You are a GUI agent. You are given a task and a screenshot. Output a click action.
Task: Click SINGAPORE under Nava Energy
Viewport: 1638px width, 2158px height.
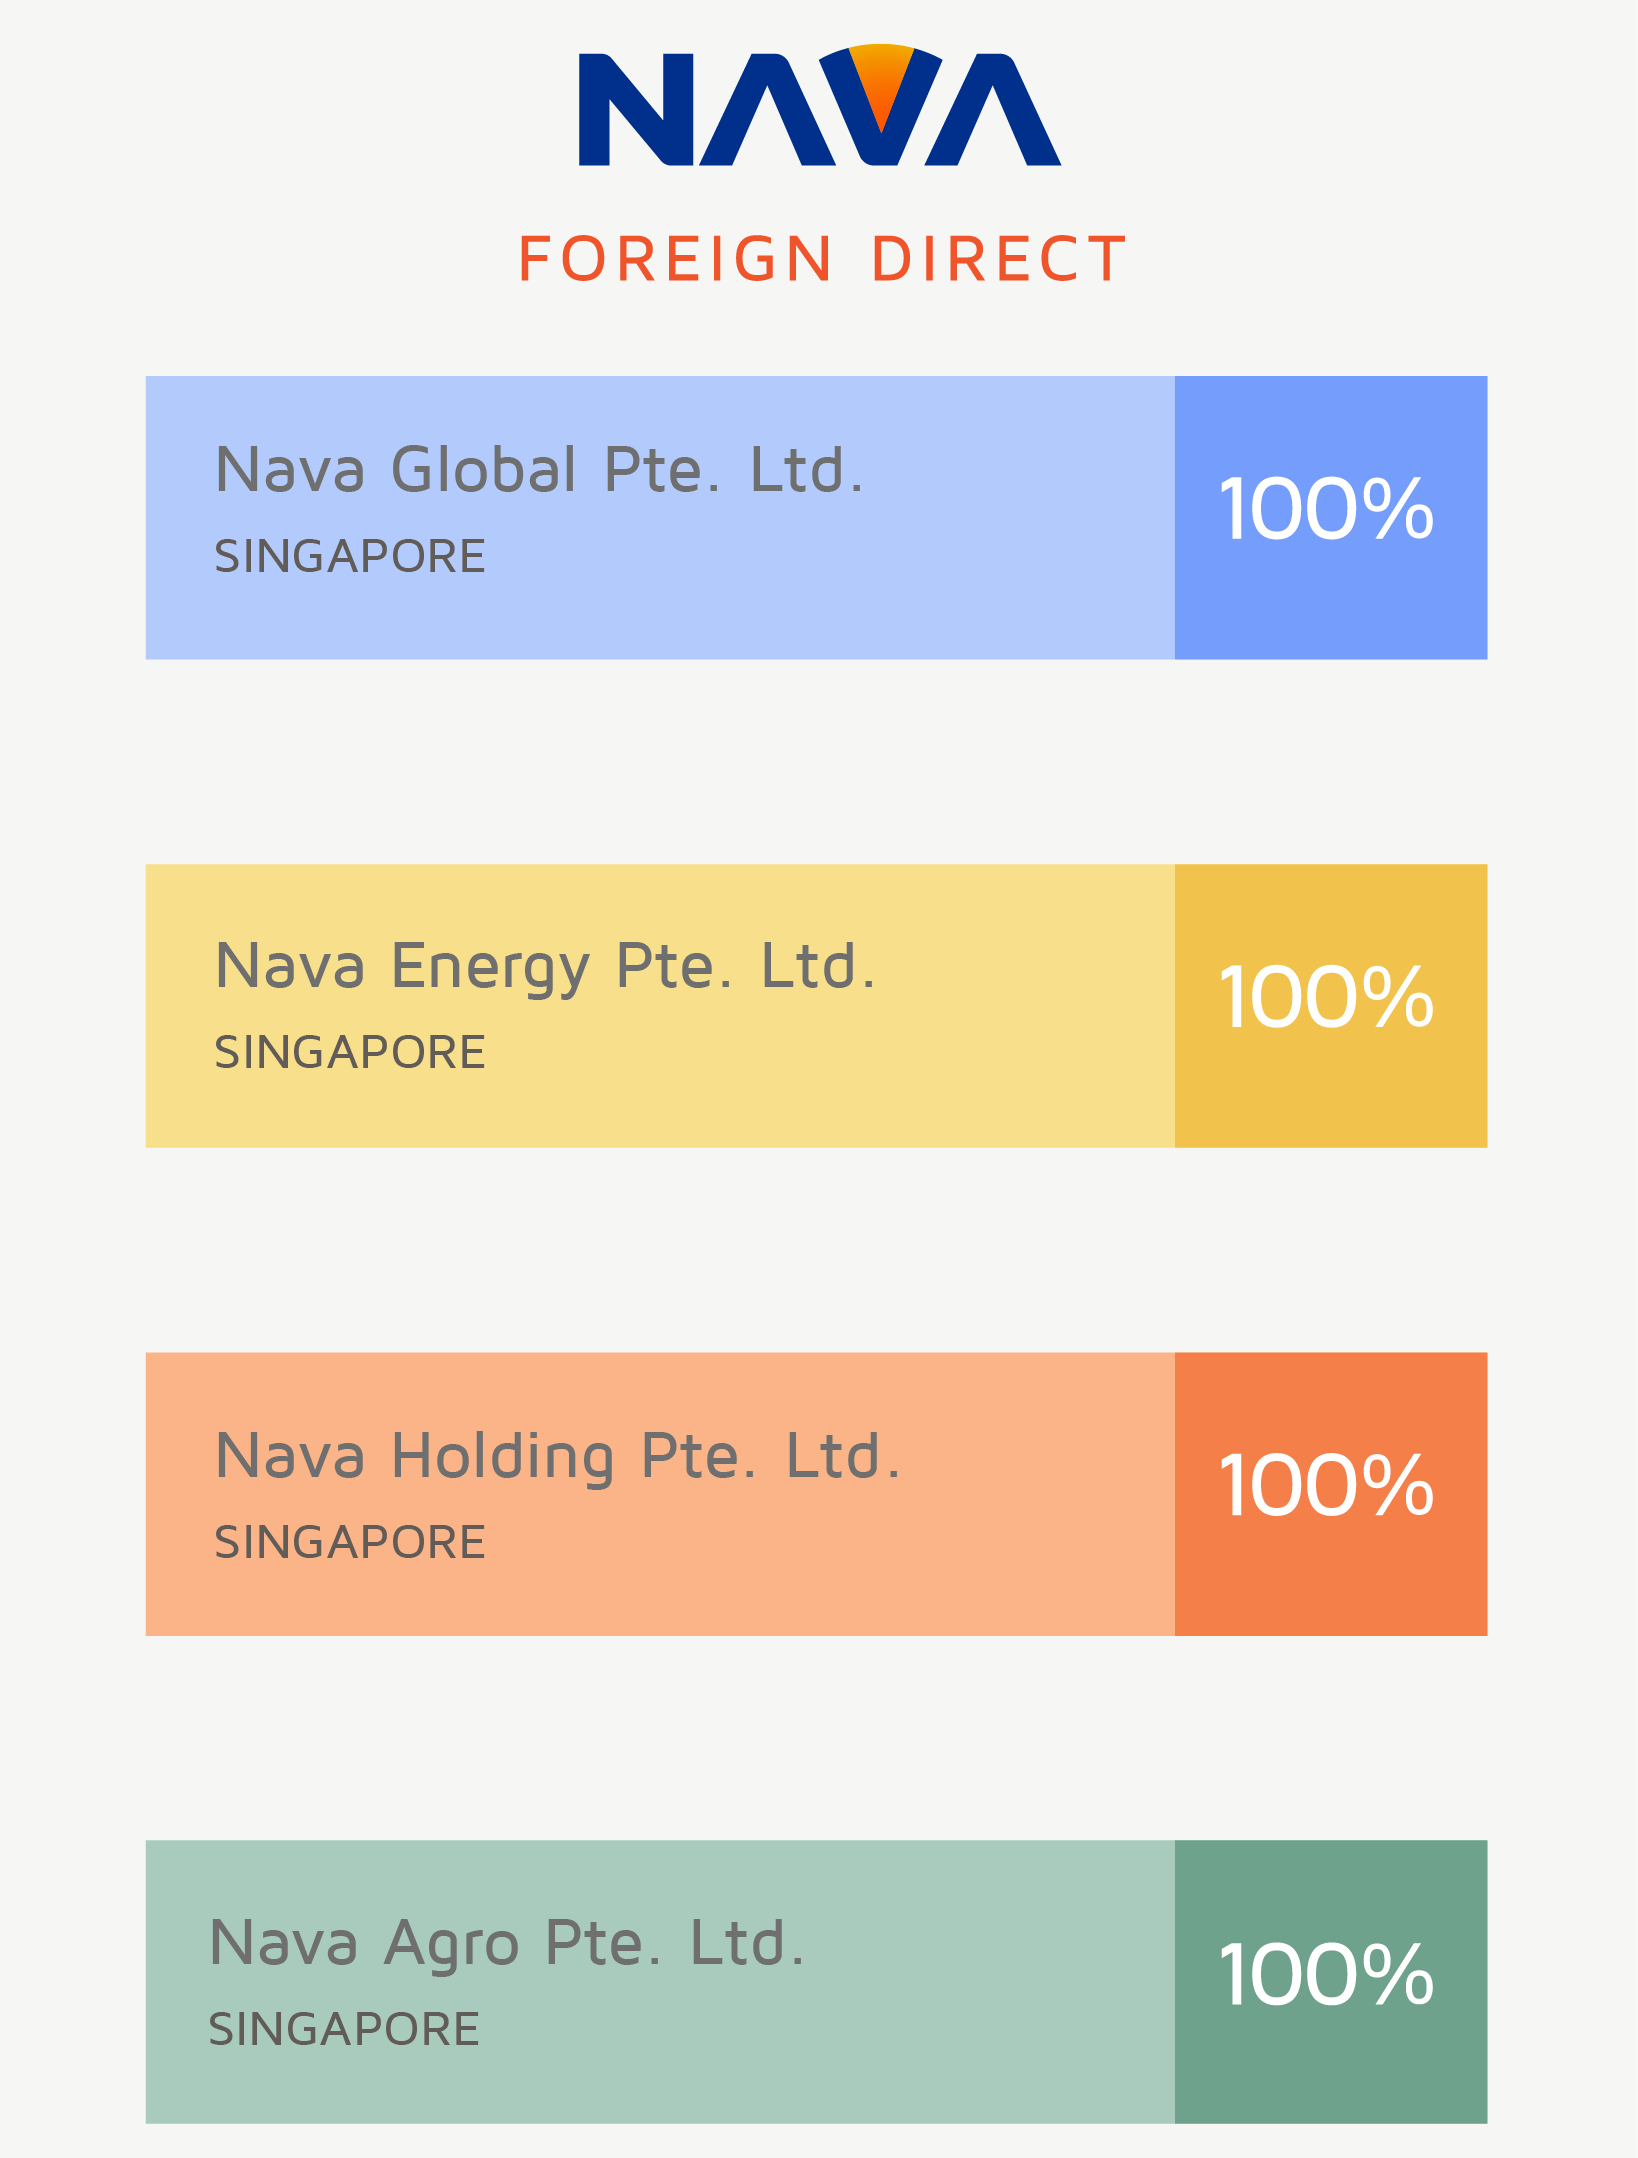(350, 1053)
